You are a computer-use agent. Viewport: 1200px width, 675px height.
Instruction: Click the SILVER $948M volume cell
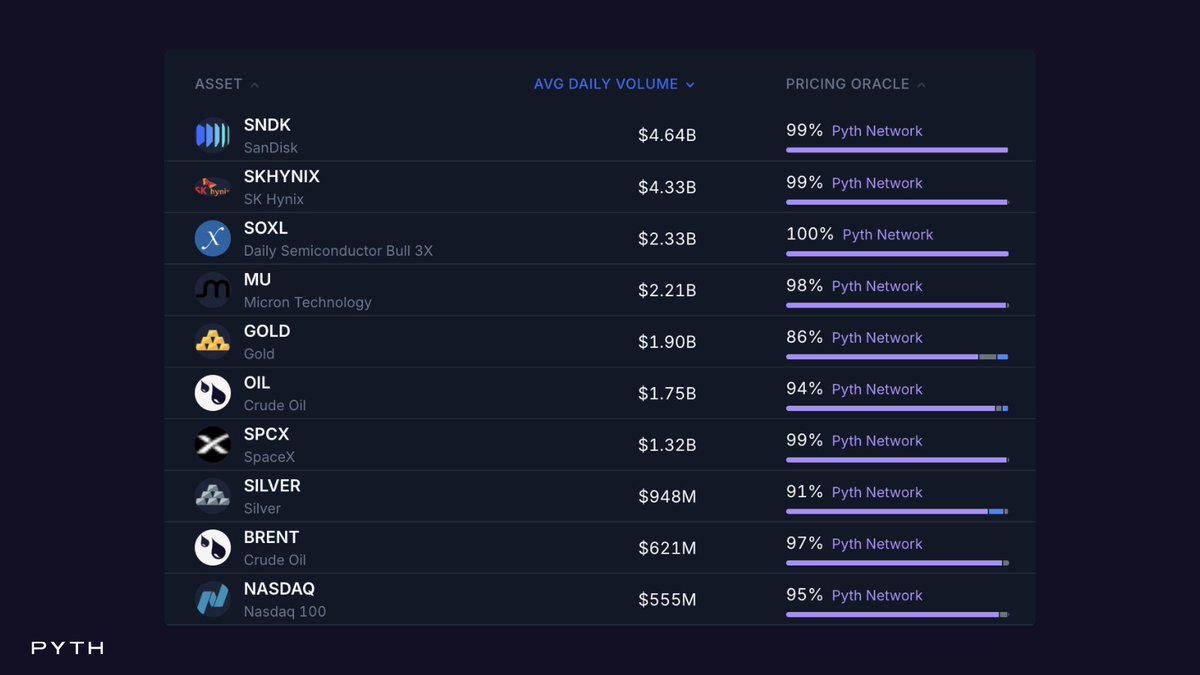point(667,496)
